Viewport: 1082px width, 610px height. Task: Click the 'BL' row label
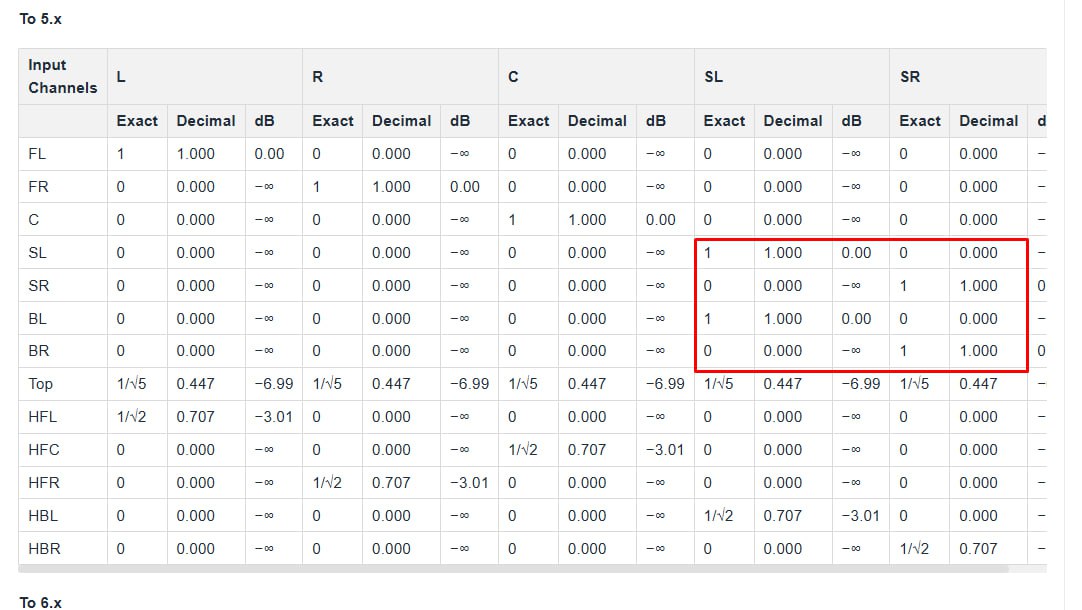tap(38, 319)
